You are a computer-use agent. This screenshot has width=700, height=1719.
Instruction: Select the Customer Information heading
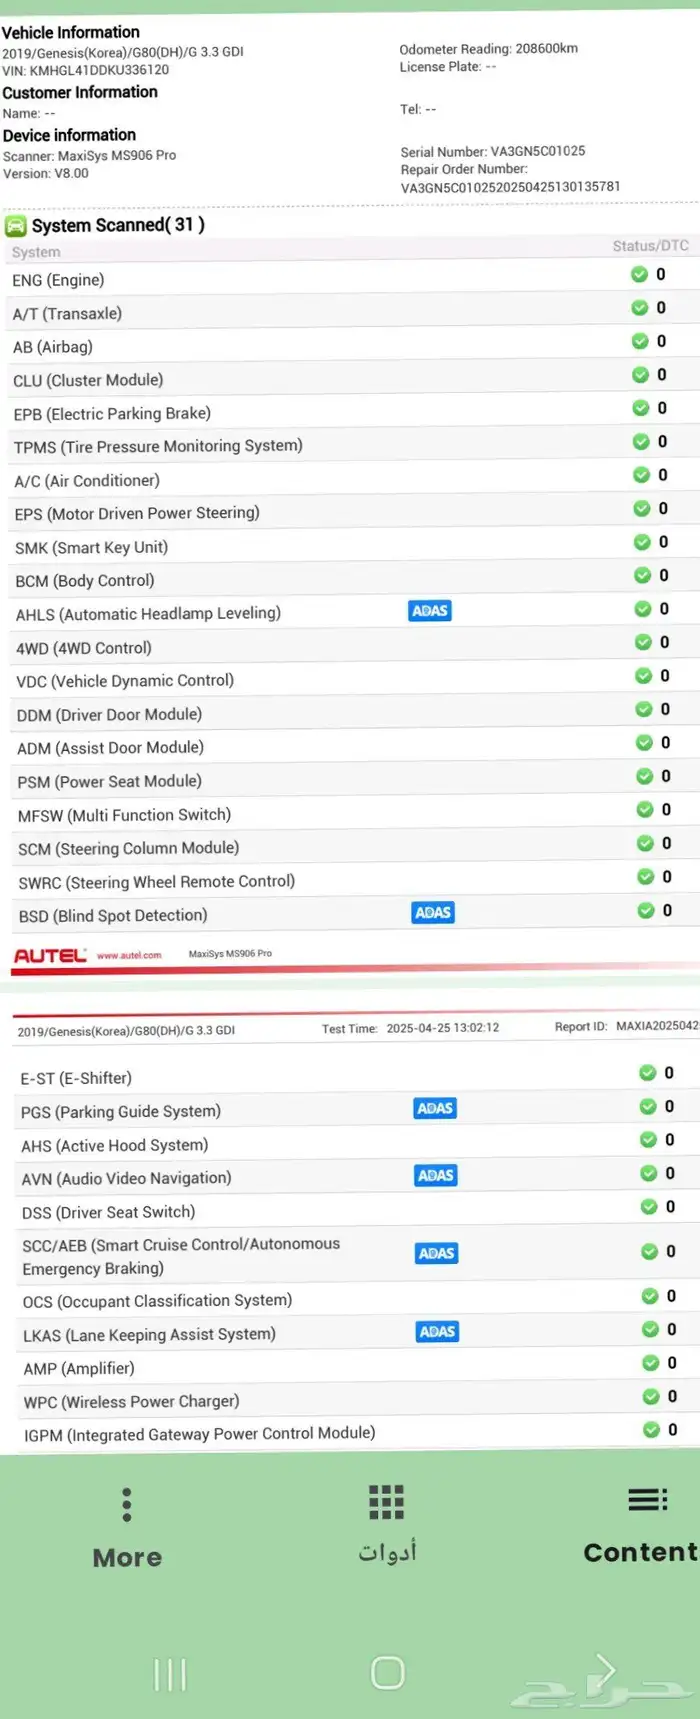point(80,92)
